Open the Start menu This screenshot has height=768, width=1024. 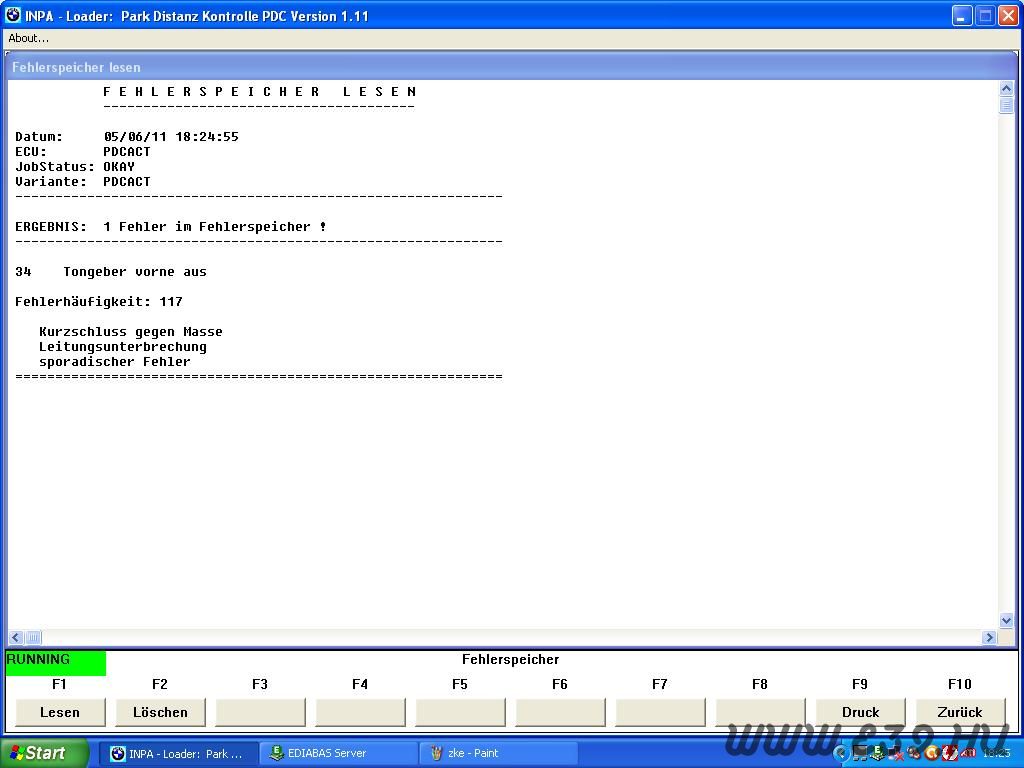tap(44, 753)
